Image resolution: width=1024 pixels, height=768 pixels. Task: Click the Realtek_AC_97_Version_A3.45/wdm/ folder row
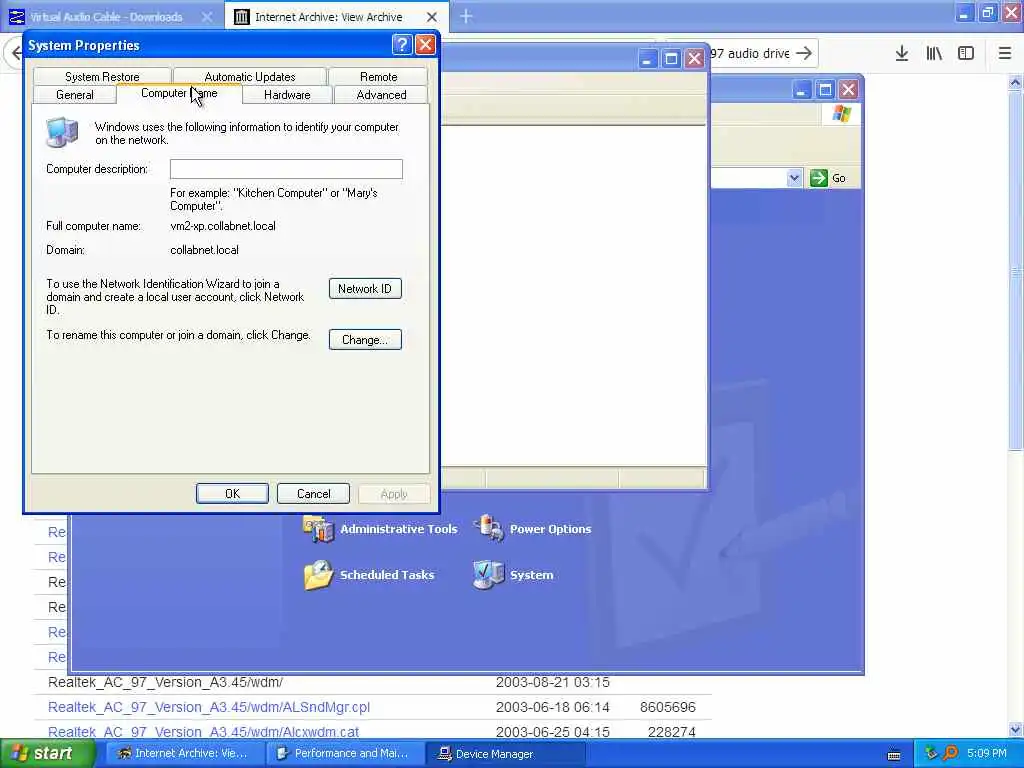pos(372,682)
